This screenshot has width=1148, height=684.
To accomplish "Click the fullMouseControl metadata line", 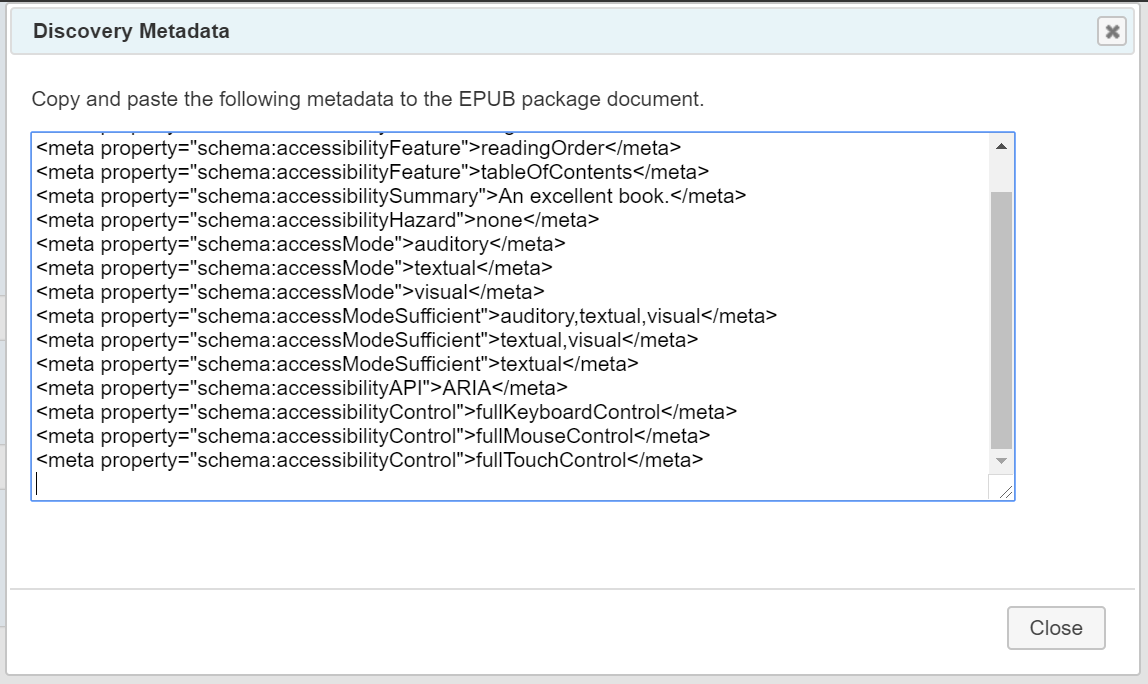I will (x=373, y=436).
